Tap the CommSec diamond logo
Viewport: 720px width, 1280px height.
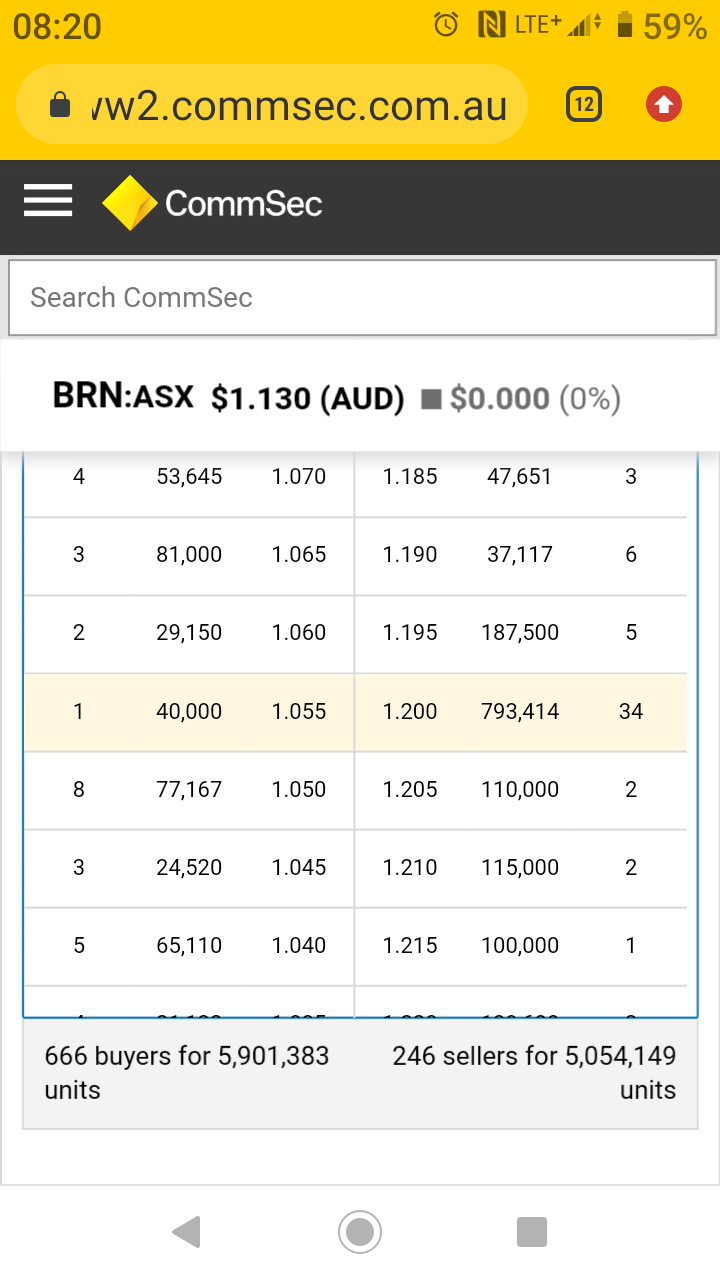(130, 203)
